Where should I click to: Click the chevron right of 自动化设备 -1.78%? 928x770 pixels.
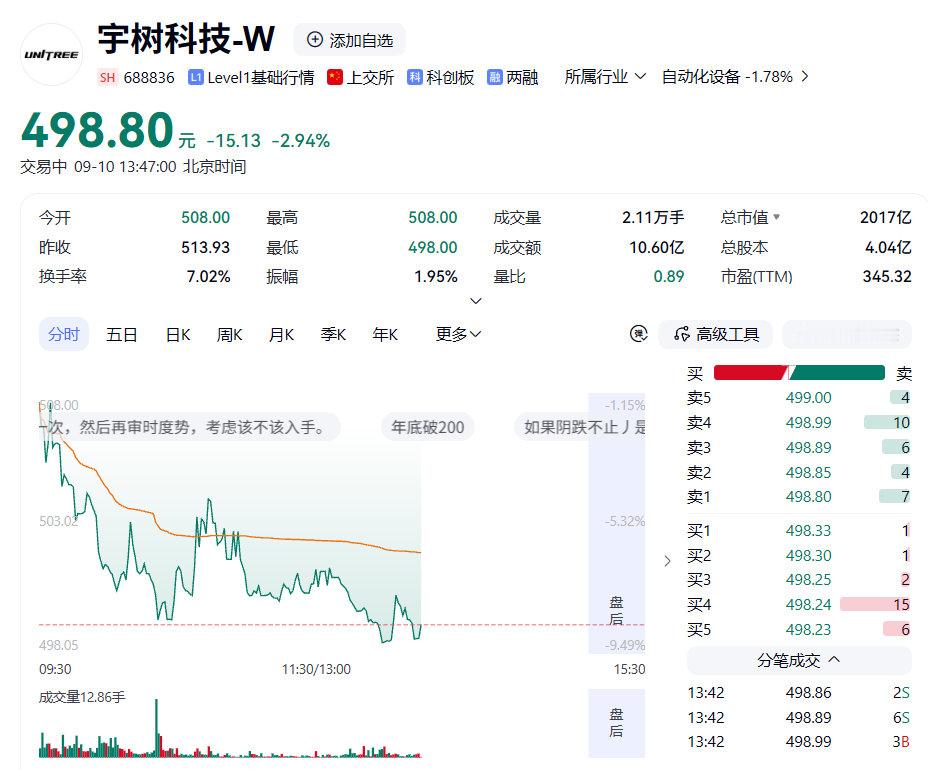tap(804, 76)
